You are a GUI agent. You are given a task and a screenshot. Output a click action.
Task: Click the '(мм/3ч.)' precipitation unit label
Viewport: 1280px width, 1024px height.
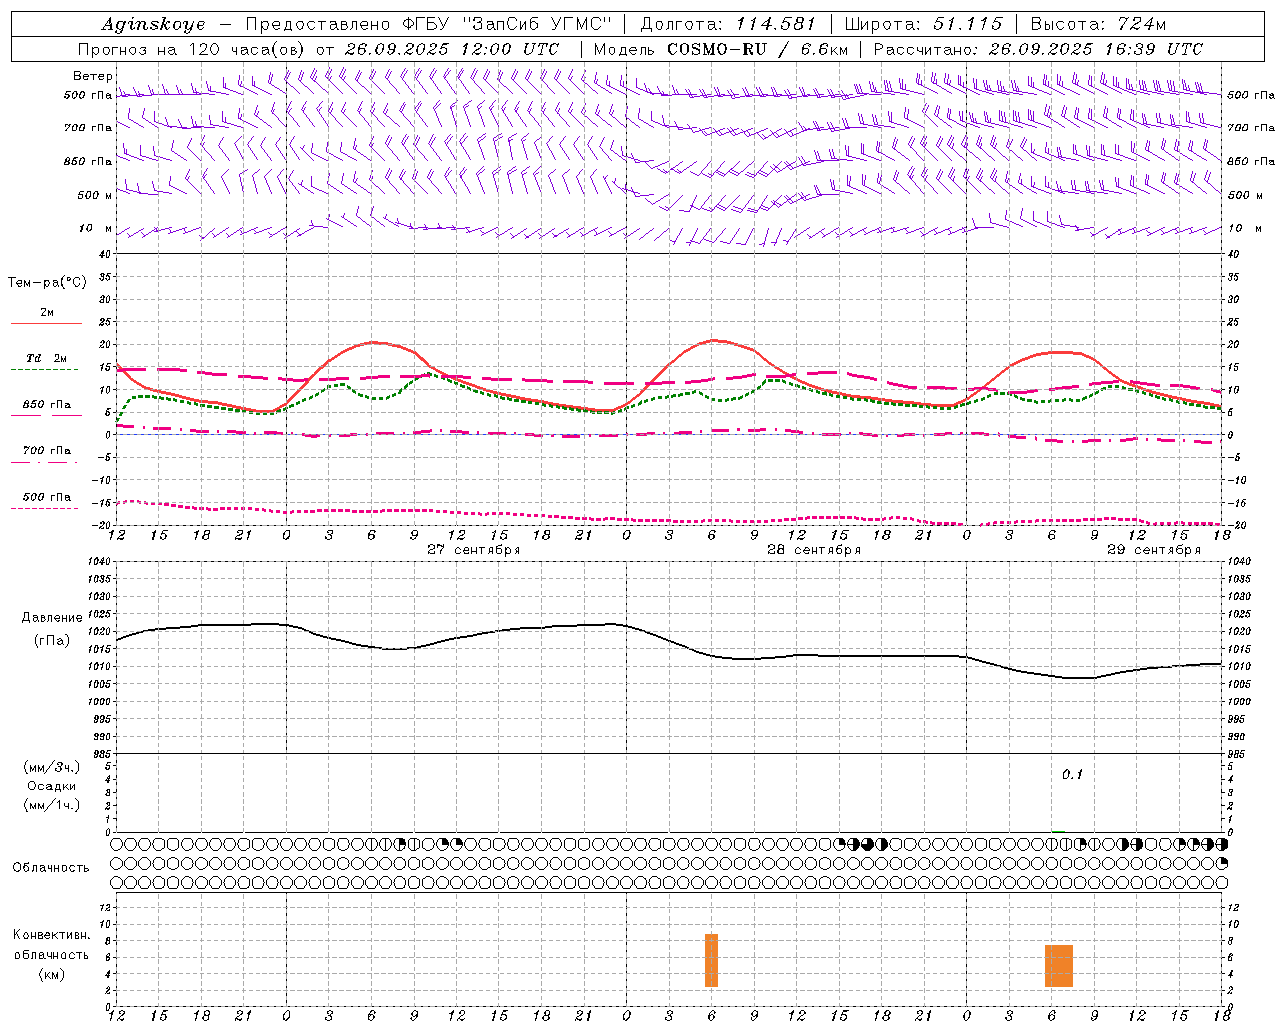coord(52,767)
